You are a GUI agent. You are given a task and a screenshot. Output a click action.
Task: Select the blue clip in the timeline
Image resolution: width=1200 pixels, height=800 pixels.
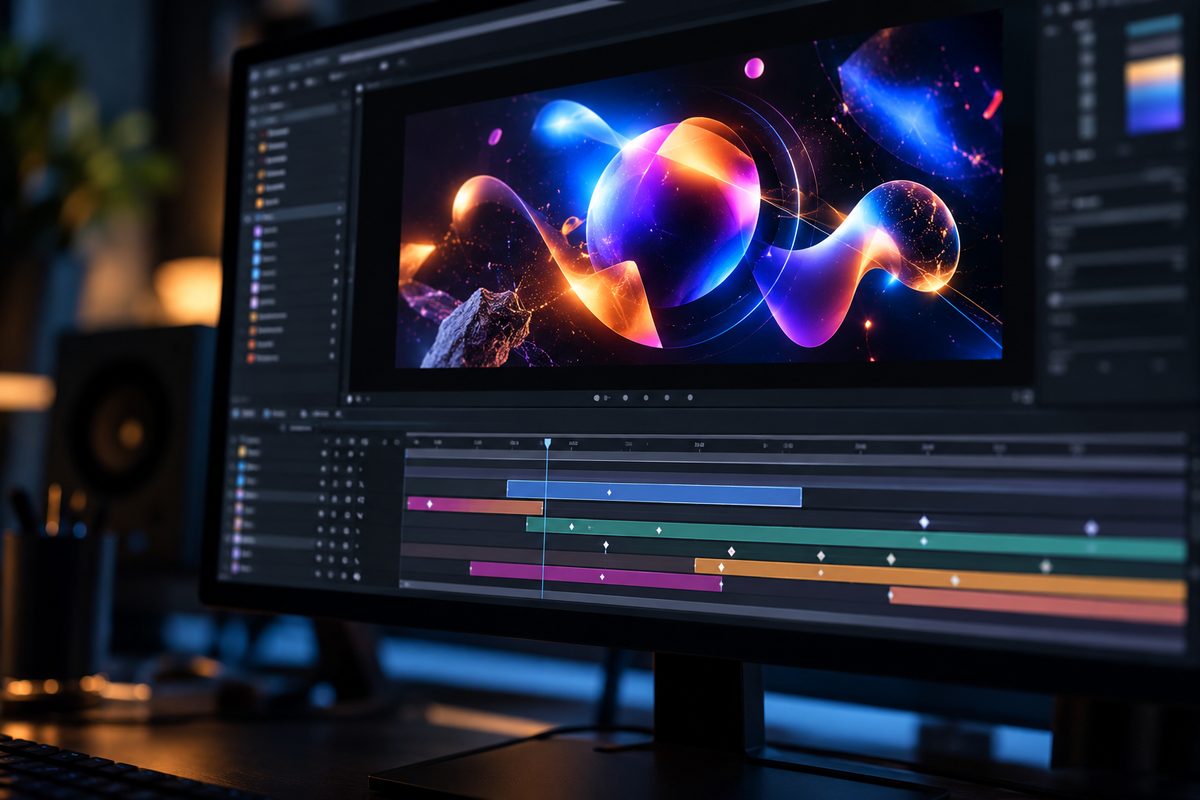tap(654, 494)
